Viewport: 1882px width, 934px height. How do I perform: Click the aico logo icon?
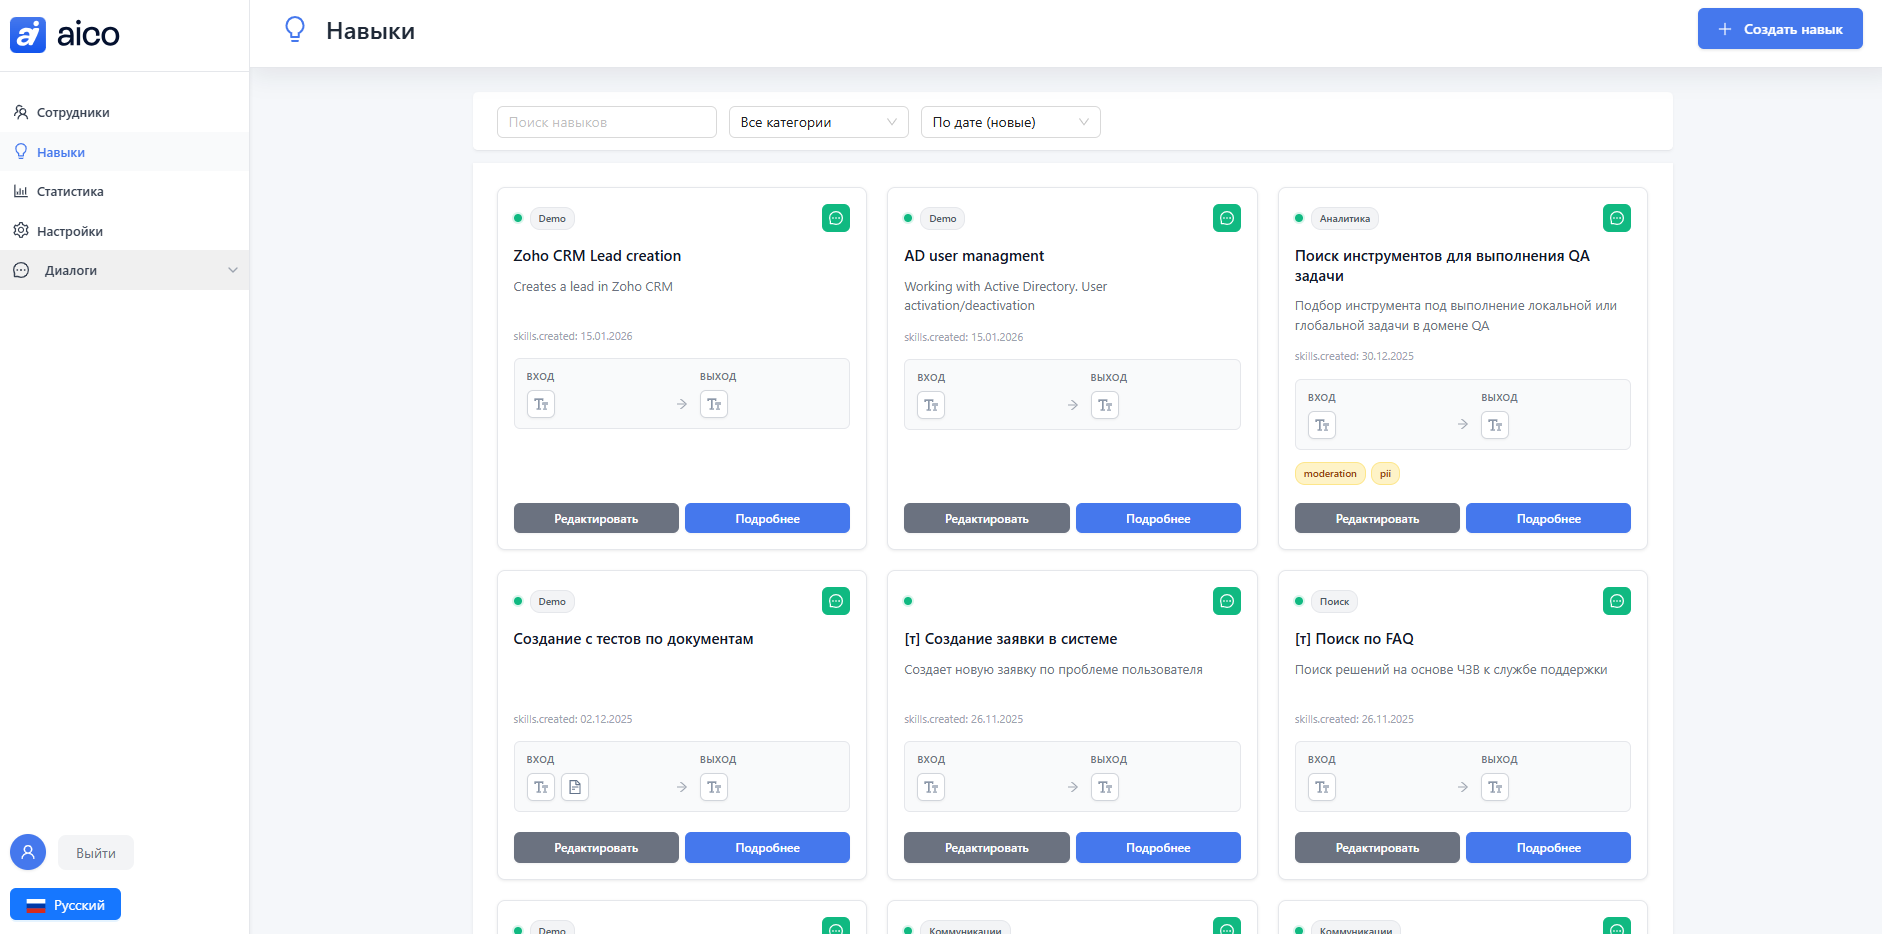pyautogui.click(x=28, y=35)
